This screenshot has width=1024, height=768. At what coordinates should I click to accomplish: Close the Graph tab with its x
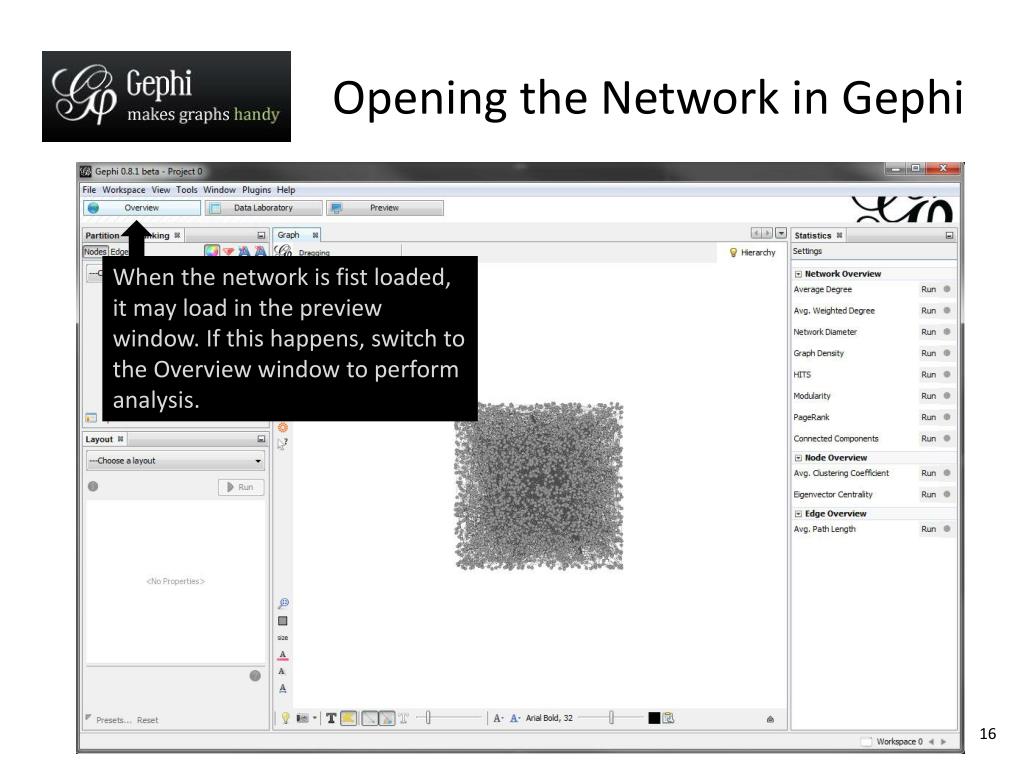(x=315, y=235)
